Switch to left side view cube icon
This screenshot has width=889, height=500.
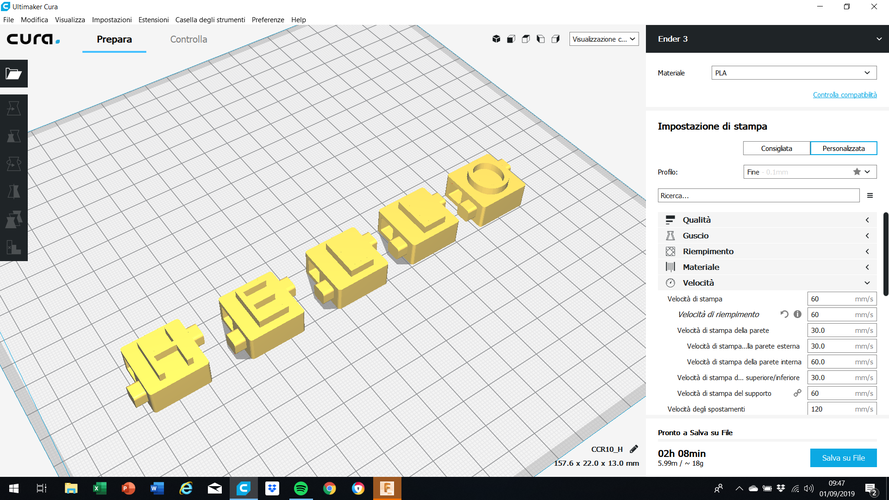coord(540,39)
